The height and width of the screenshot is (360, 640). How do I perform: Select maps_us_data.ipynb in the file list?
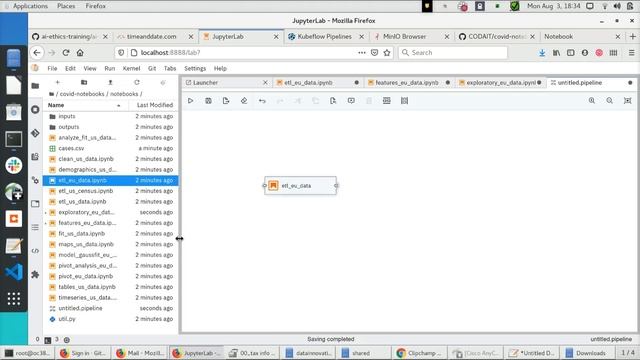(x=111, y=244)
